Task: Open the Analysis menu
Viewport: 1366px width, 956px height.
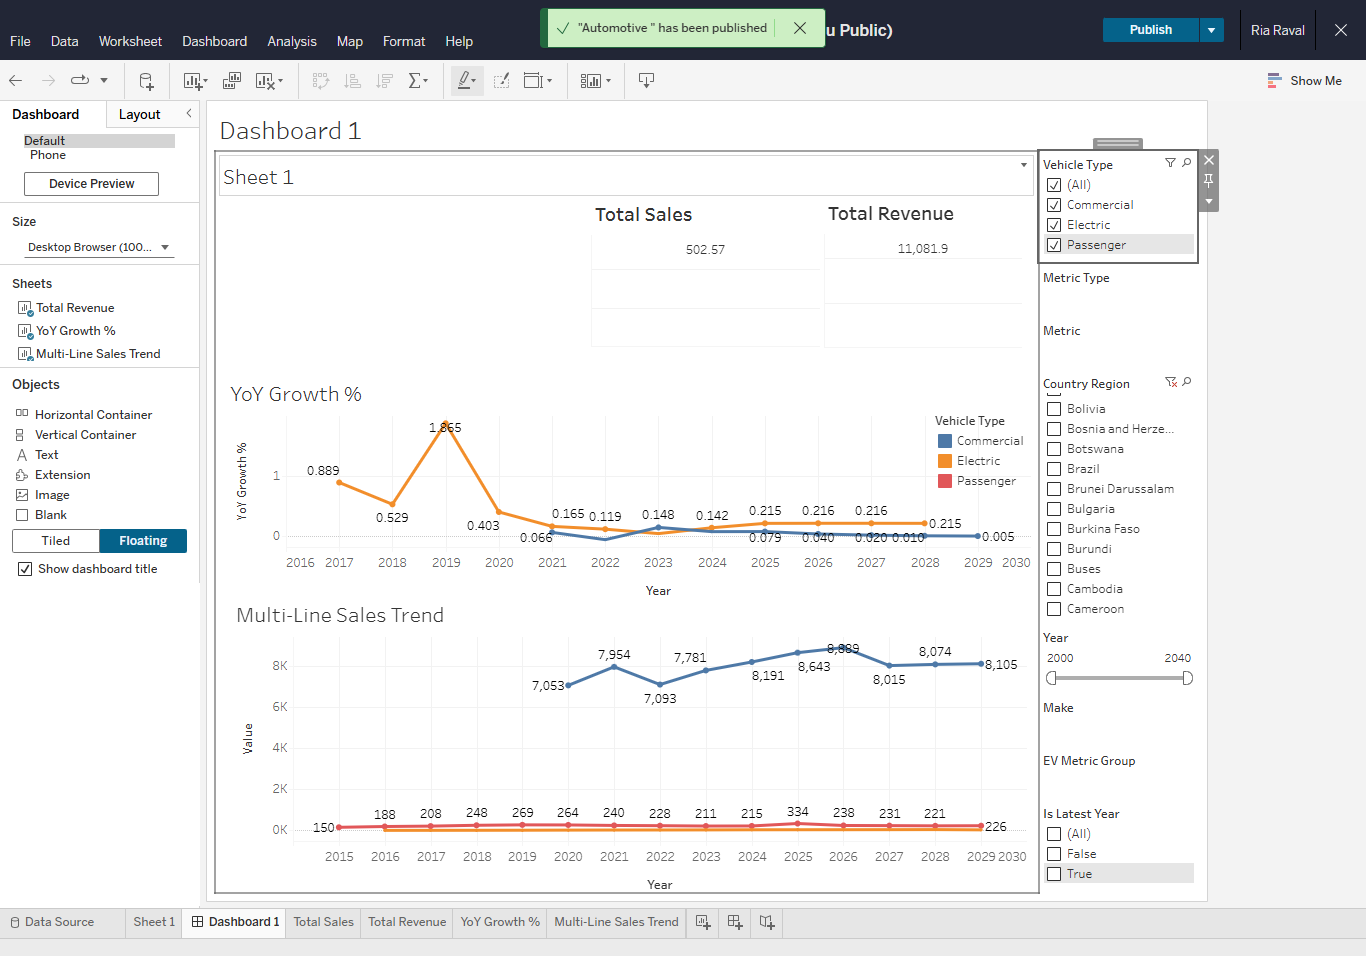Action: click(x=292, y=41)
